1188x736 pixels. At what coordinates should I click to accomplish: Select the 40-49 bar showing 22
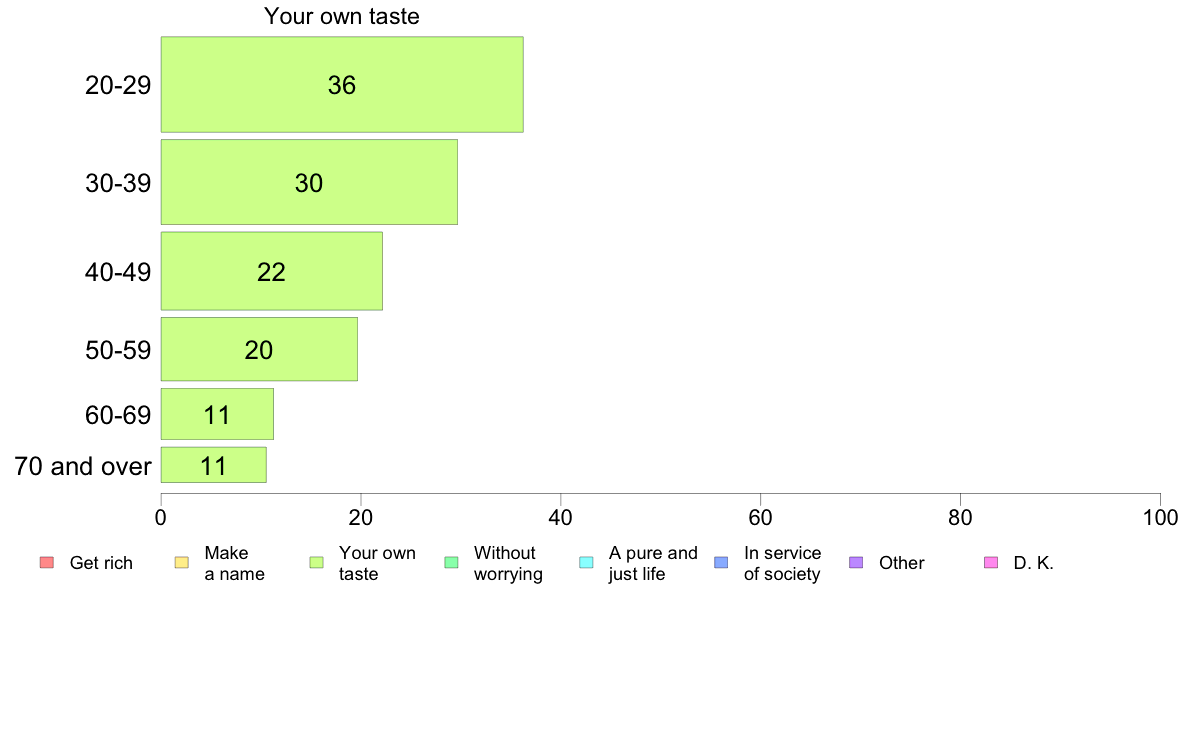tap(271, 271)
